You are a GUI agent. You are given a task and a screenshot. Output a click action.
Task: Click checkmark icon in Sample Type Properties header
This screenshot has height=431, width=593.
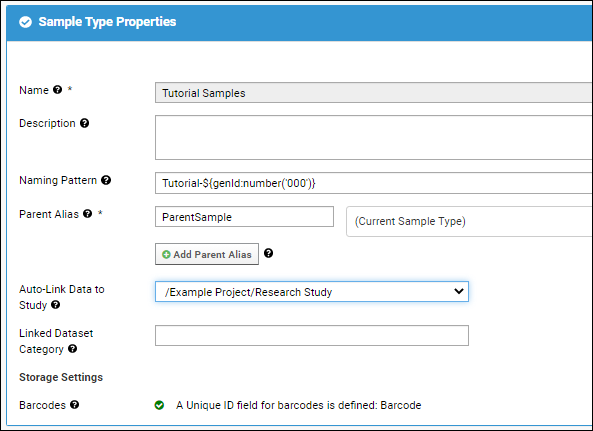[25, 22]
